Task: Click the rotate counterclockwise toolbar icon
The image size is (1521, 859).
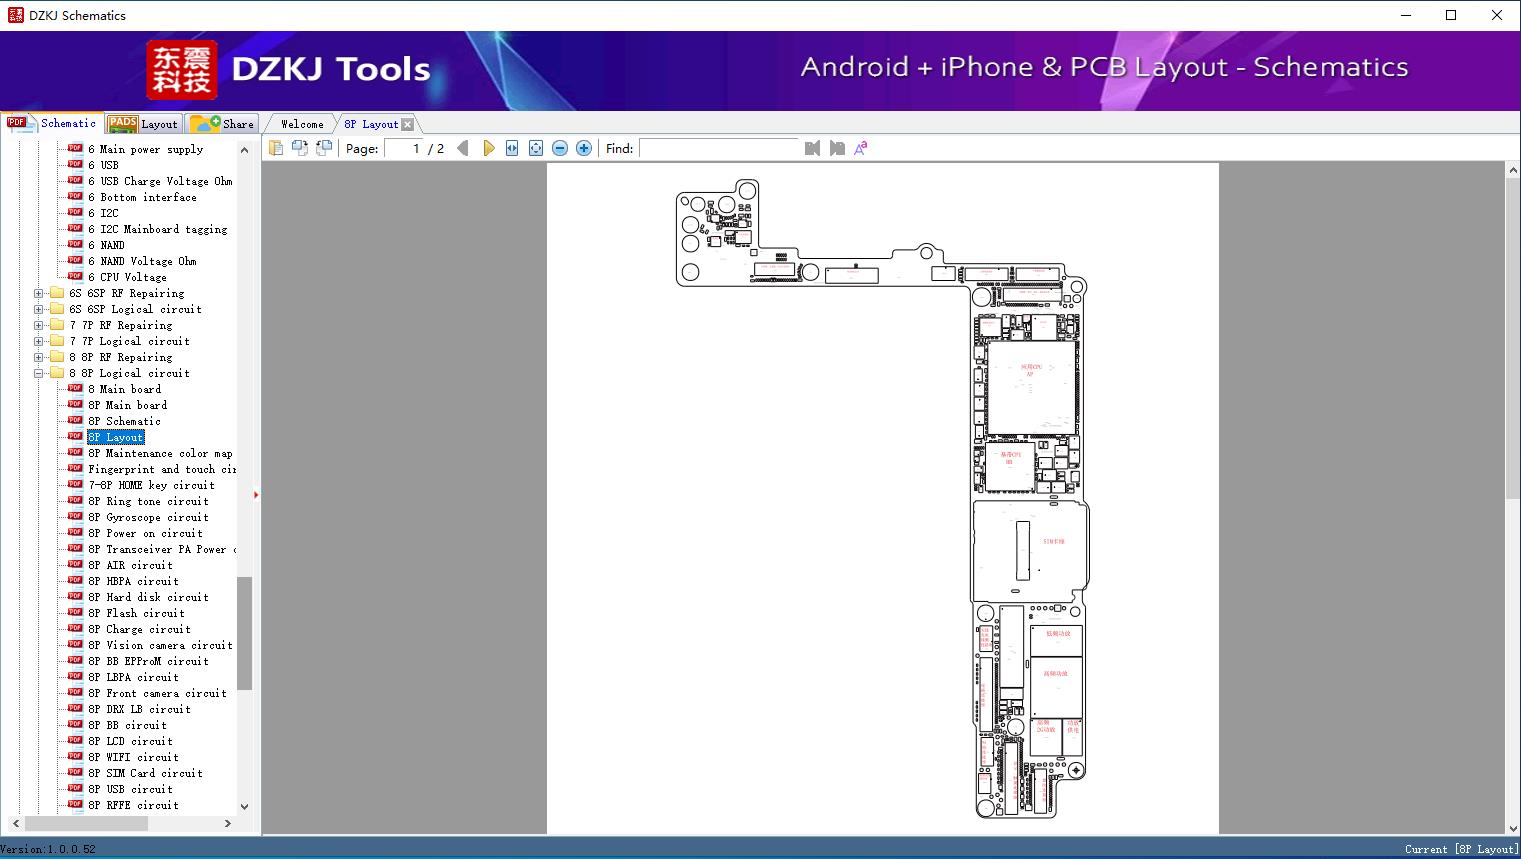Action: [x=324, y=148]
